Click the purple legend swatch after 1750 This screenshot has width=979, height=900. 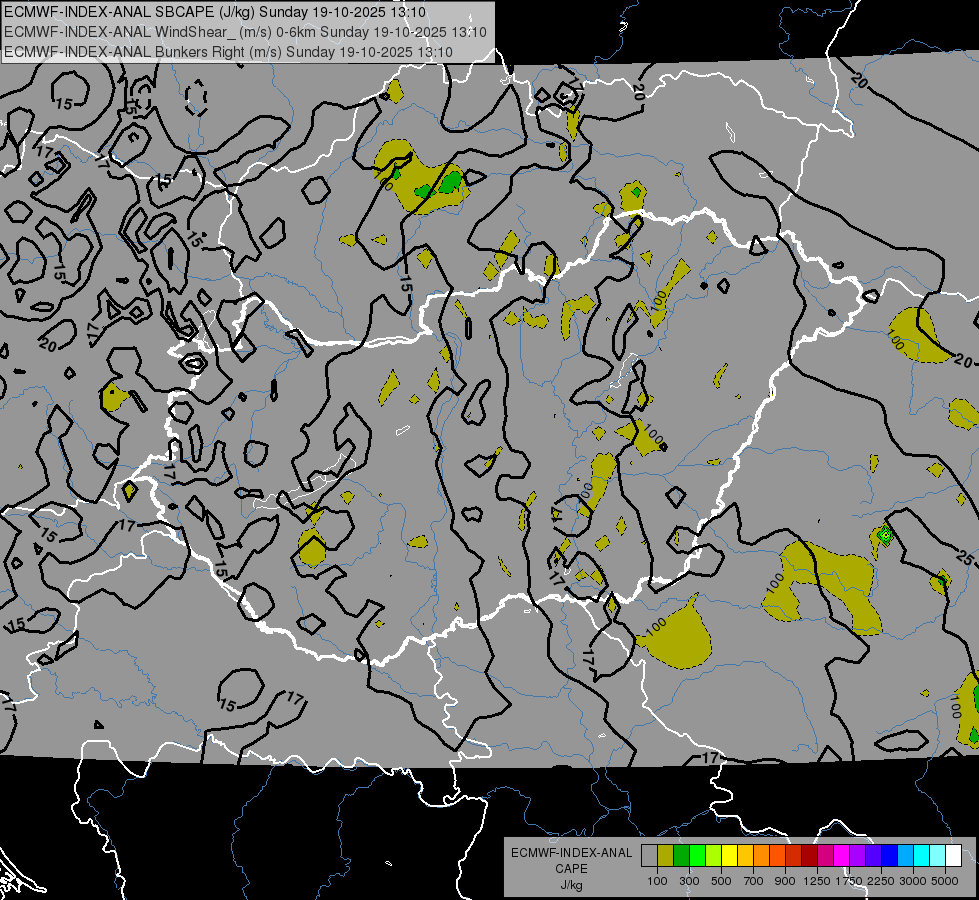(x=857, y=856)
